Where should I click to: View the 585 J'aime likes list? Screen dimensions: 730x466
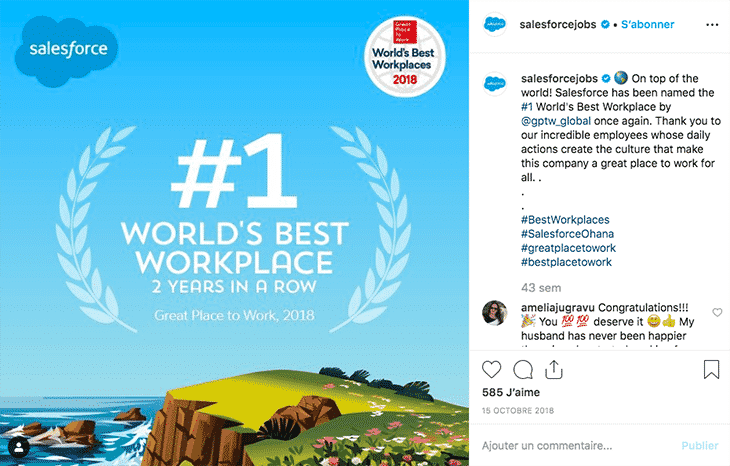tap(511, 392)
